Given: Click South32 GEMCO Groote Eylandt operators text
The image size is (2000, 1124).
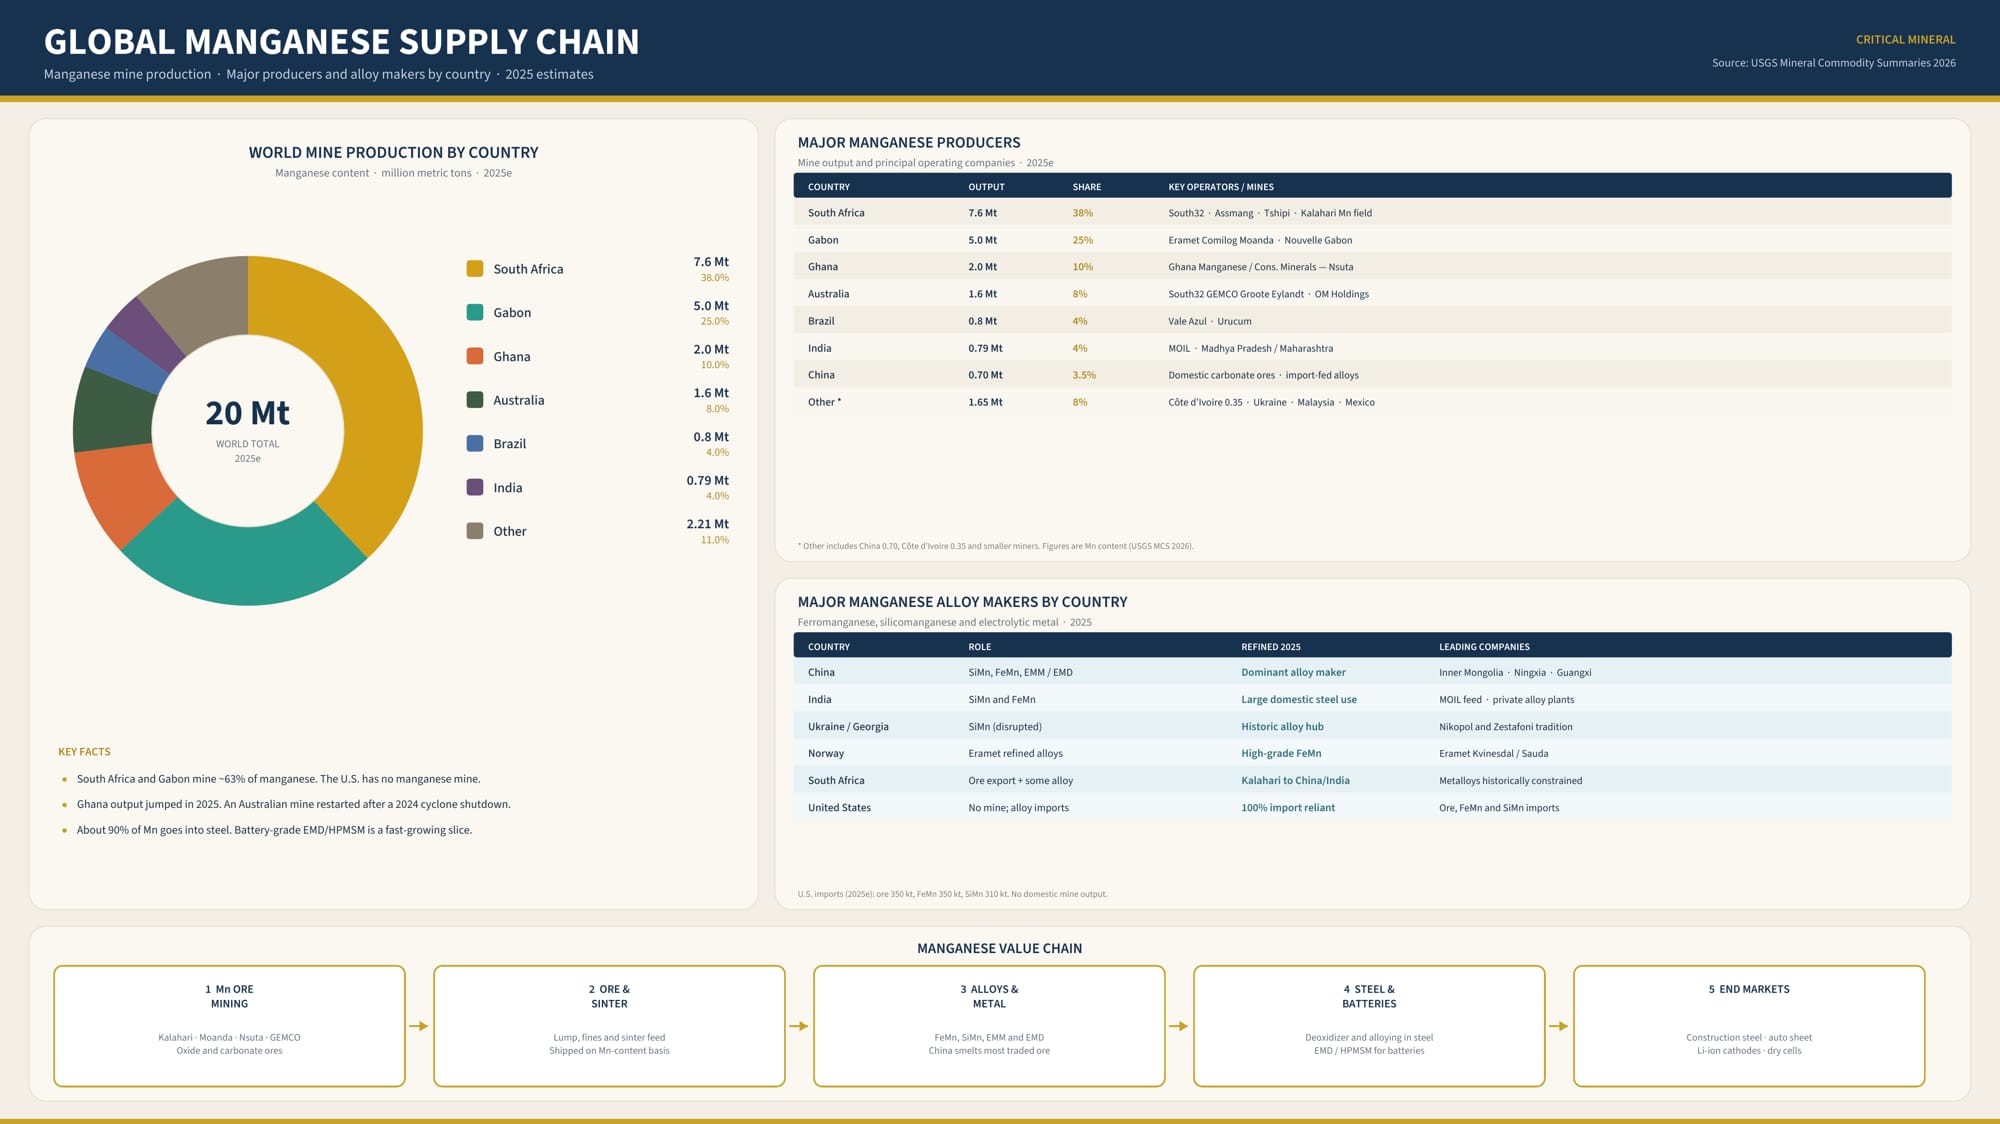Looking at the screenshot, I should point(1268,294).
